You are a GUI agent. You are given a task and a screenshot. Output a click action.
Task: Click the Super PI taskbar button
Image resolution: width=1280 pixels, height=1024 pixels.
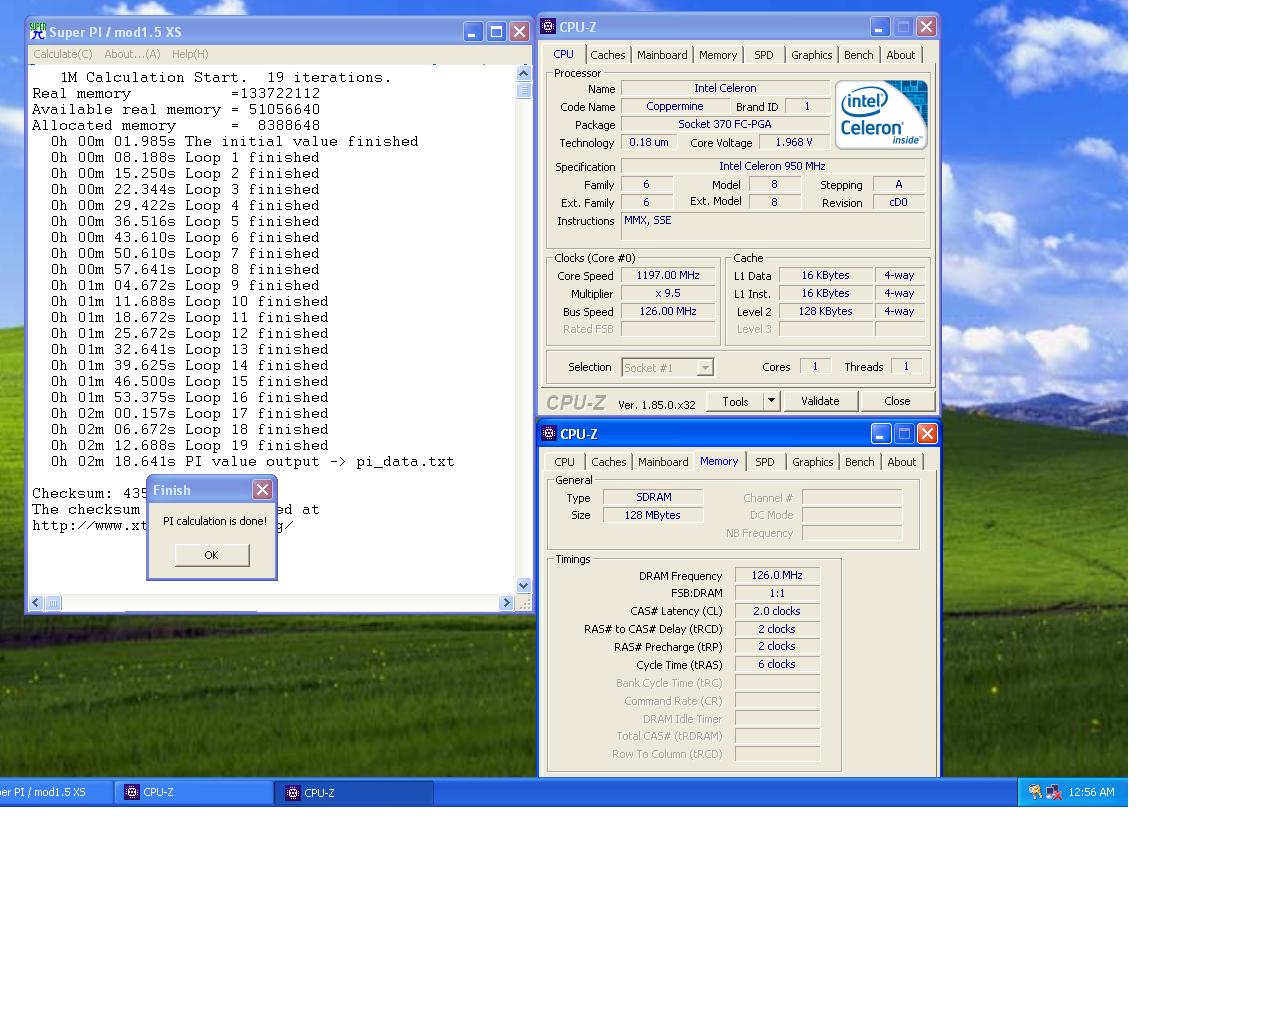[x=54, y=792]
